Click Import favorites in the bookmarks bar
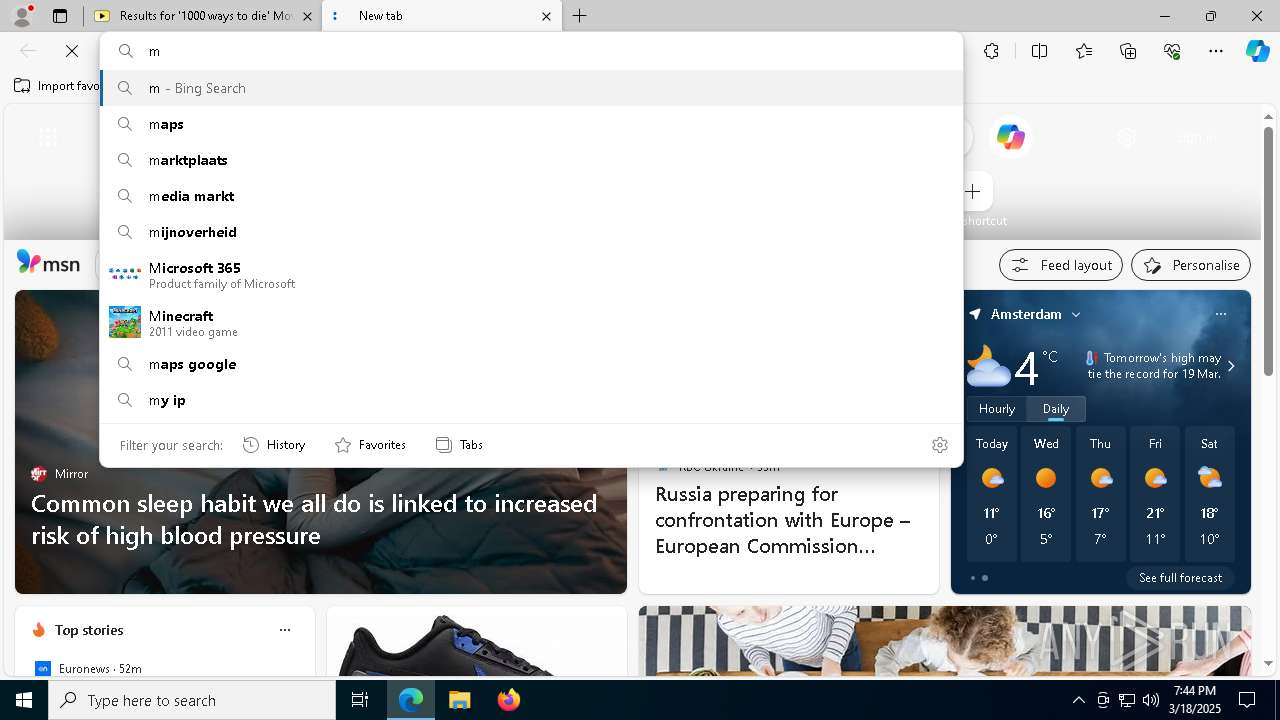Image resolution: width=1280 pixels, height=720 pixels. tap(57, 86)
